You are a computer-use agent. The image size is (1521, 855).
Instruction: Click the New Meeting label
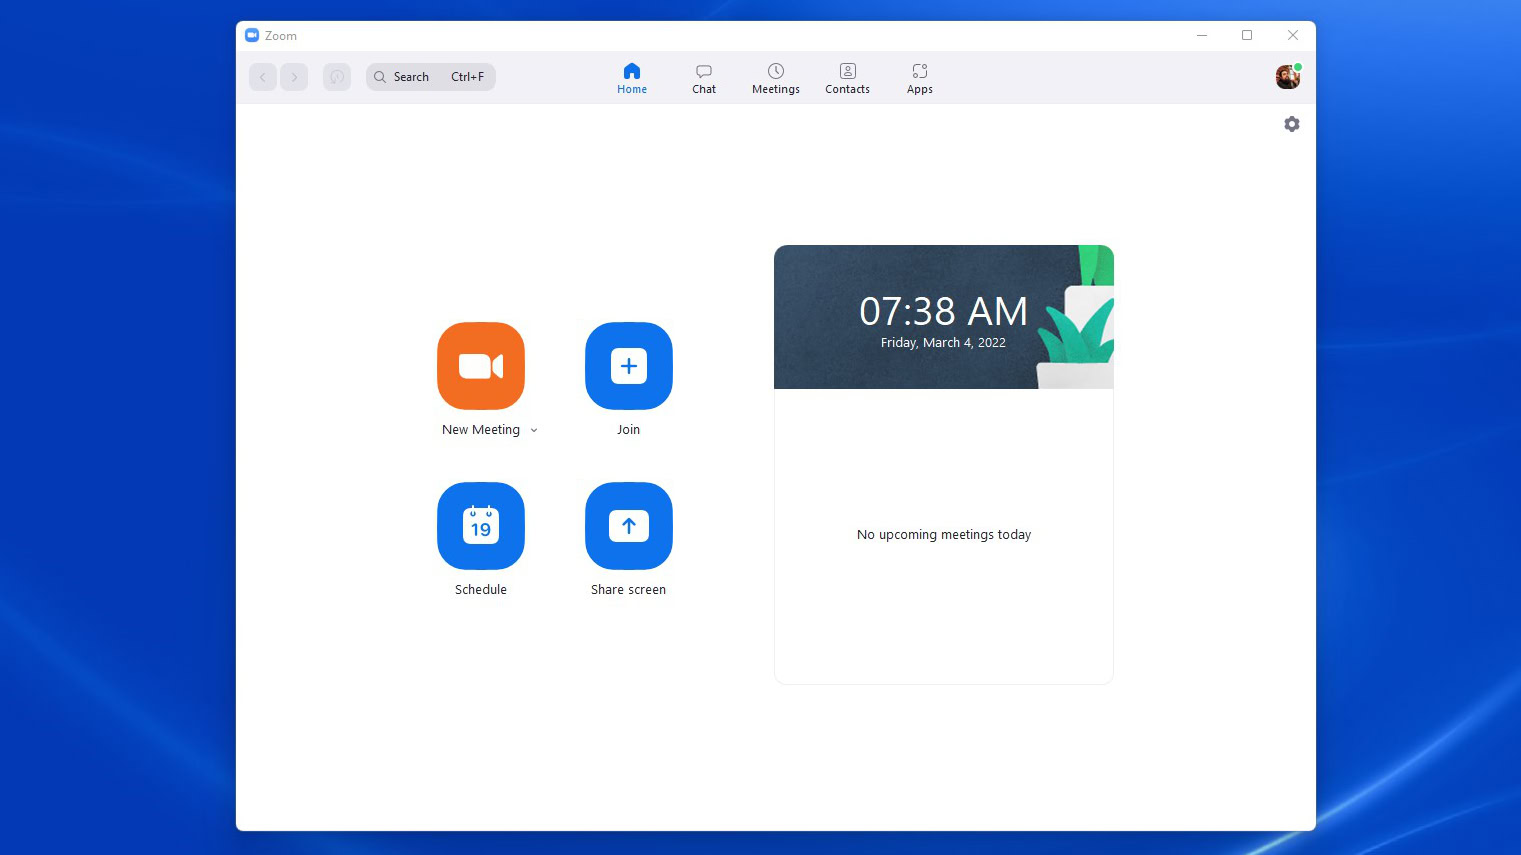click(481, 430)
